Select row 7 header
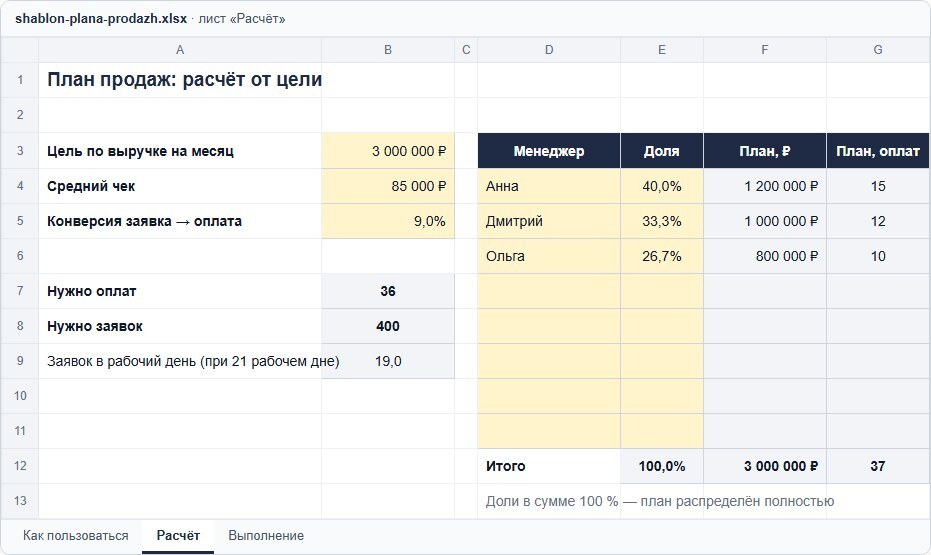This screenshot has width=931, height=555. click(x=20, y=291)
